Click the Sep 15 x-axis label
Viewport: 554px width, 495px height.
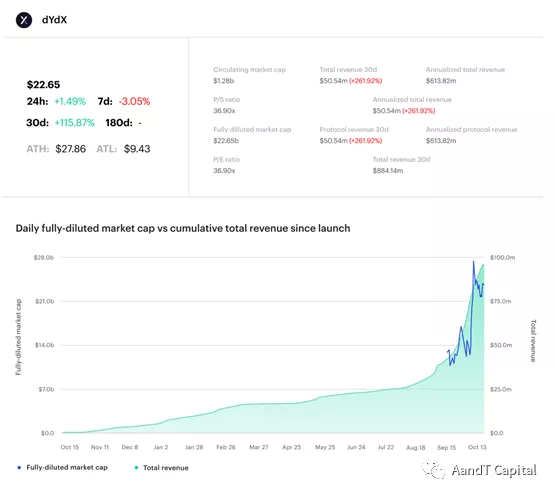coord(447,448)
